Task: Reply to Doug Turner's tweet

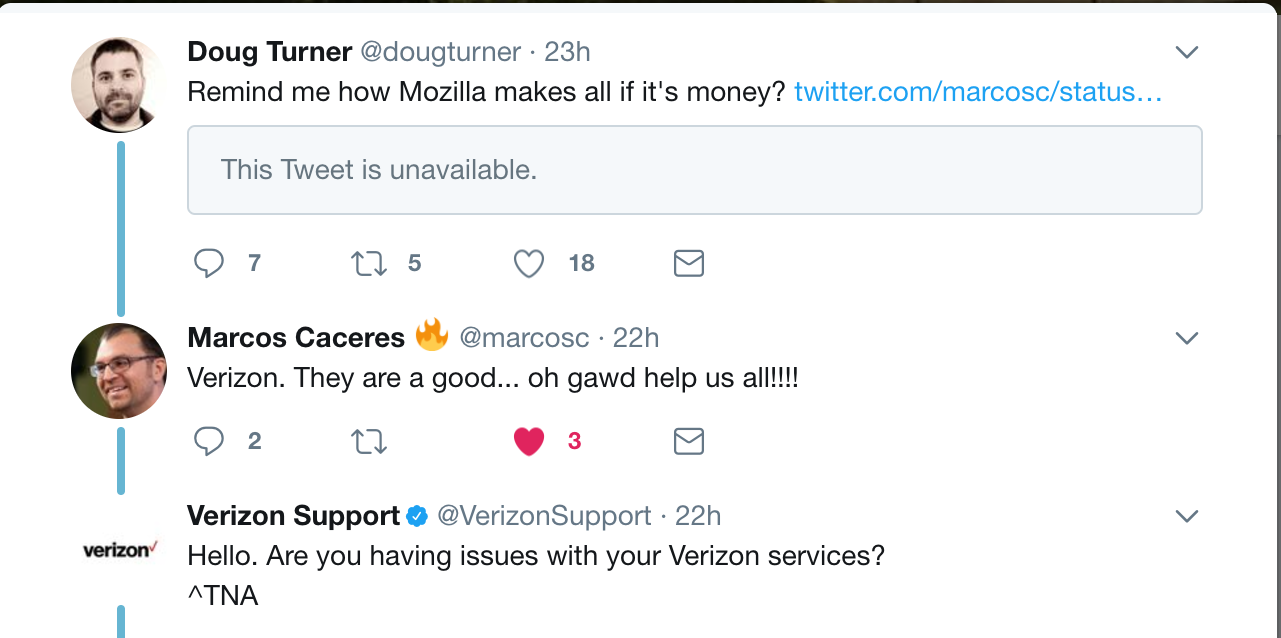Action: point(208,263)
